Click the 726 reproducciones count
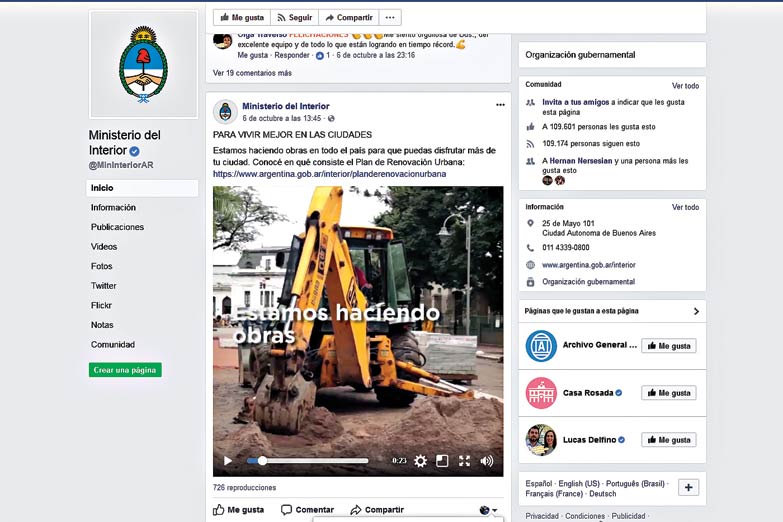 pos(244,488)
